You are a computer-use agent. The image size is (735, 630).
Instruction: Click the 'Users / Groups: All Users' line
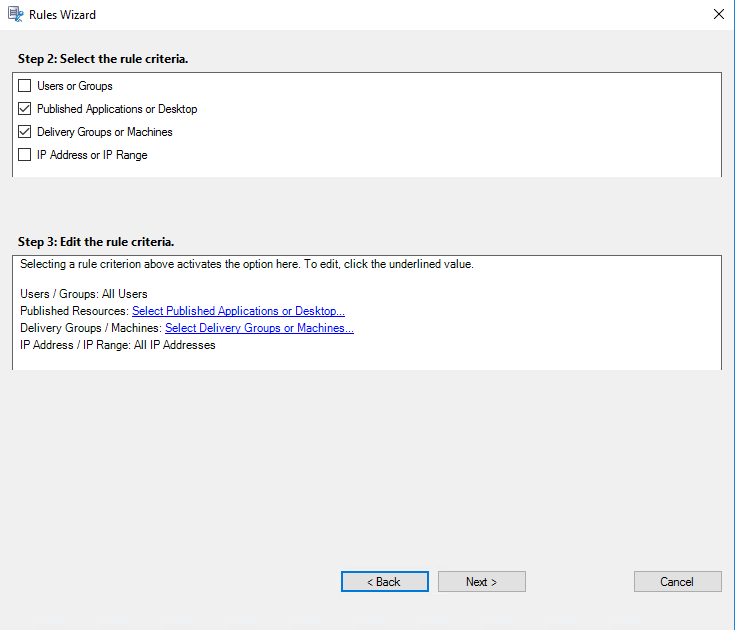click(84, 294)
